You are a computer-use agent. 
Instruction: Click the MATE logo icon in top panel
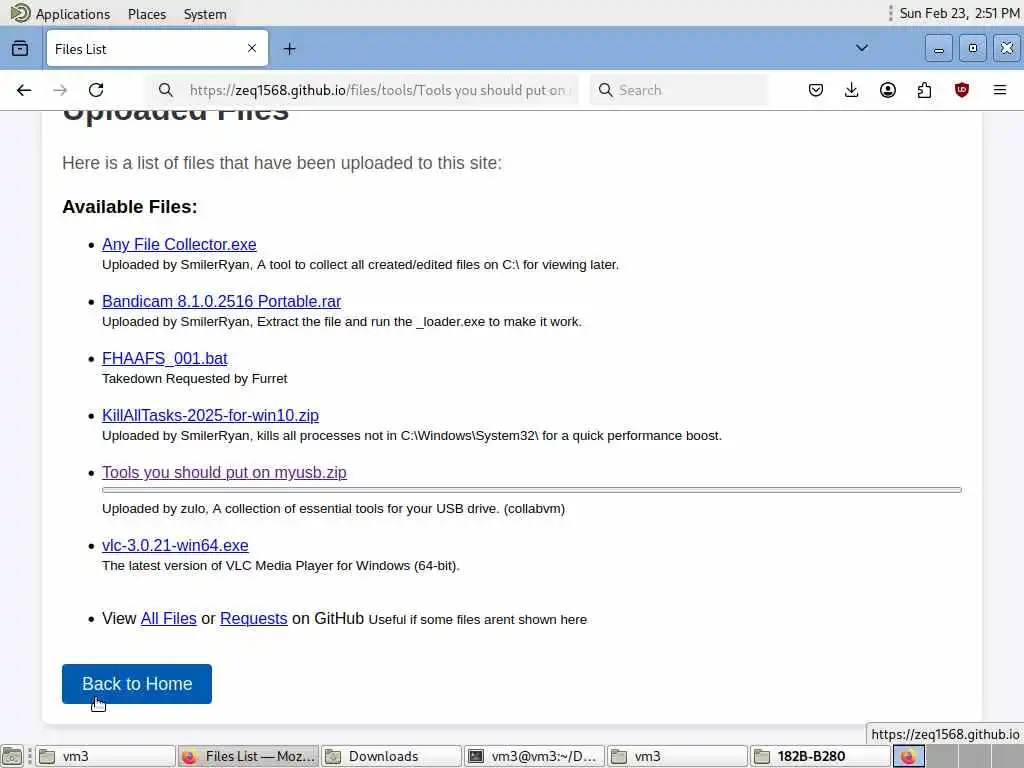click(20, 13)
